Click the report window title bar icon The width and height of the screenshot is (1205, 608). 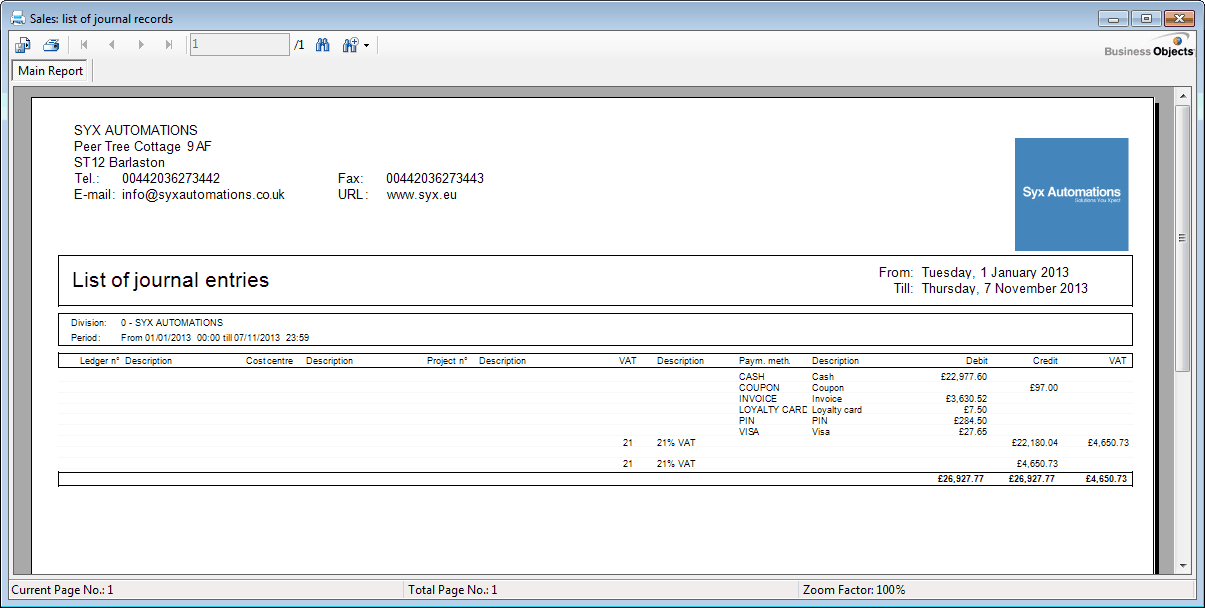click(x=17, y=18)
